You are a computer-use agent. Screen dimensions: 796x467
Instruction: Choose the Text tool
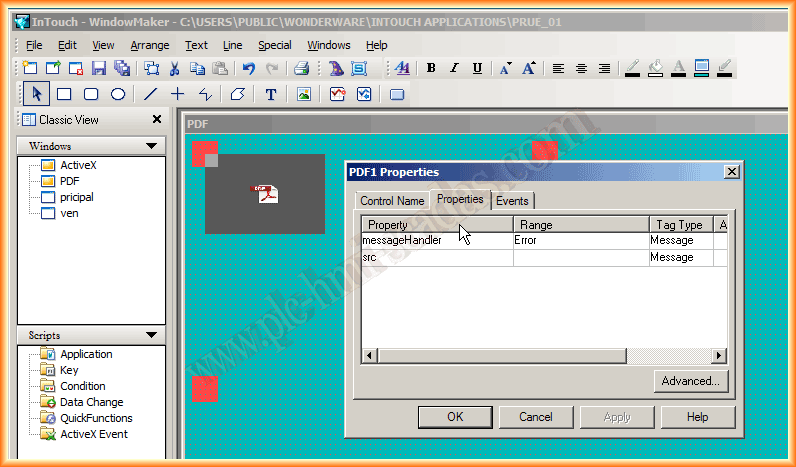[x=270, y=94]
